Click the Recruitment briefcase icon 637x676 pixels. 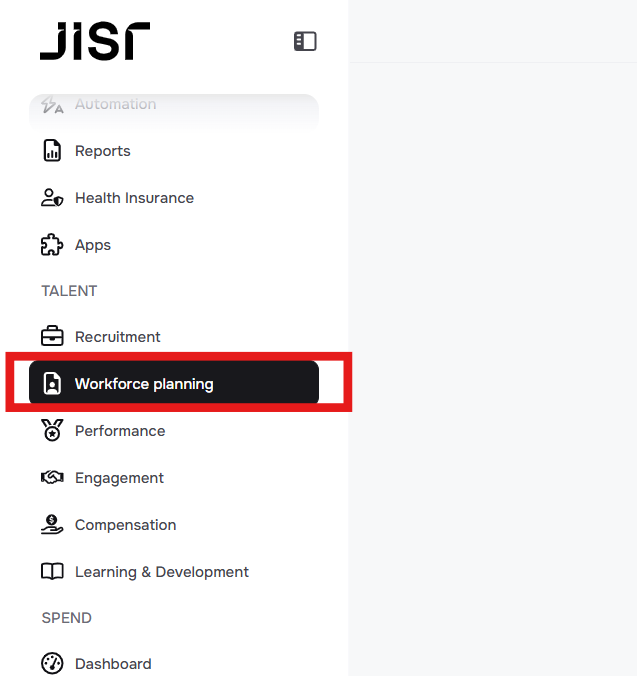(x=52, y=336)
